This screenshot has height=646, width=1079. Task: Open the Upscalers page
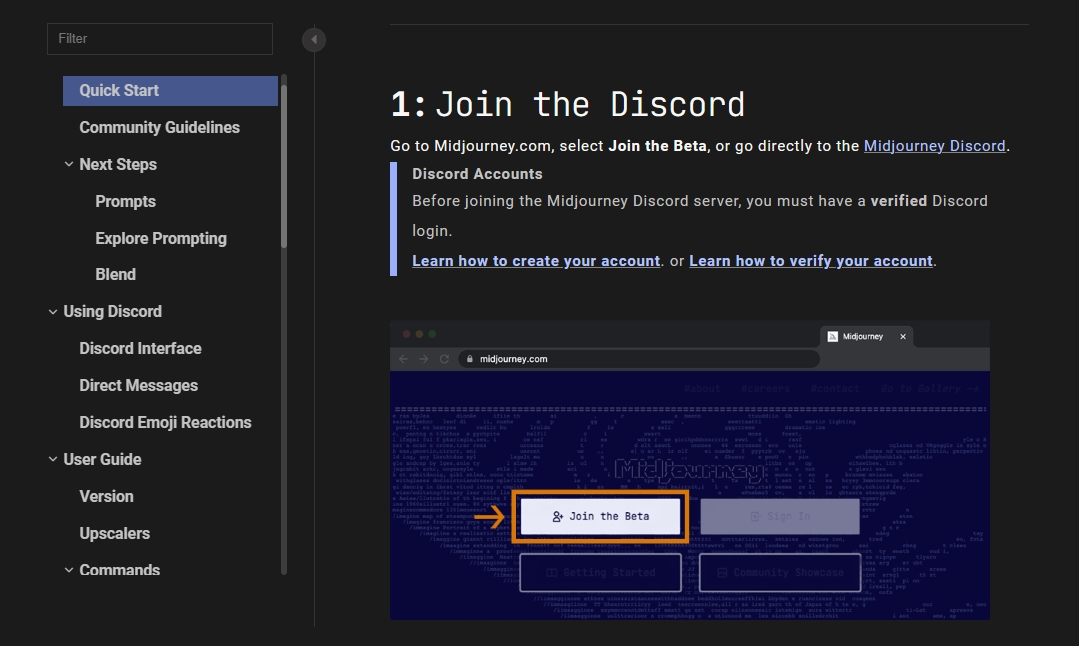[x=114, y=533]
